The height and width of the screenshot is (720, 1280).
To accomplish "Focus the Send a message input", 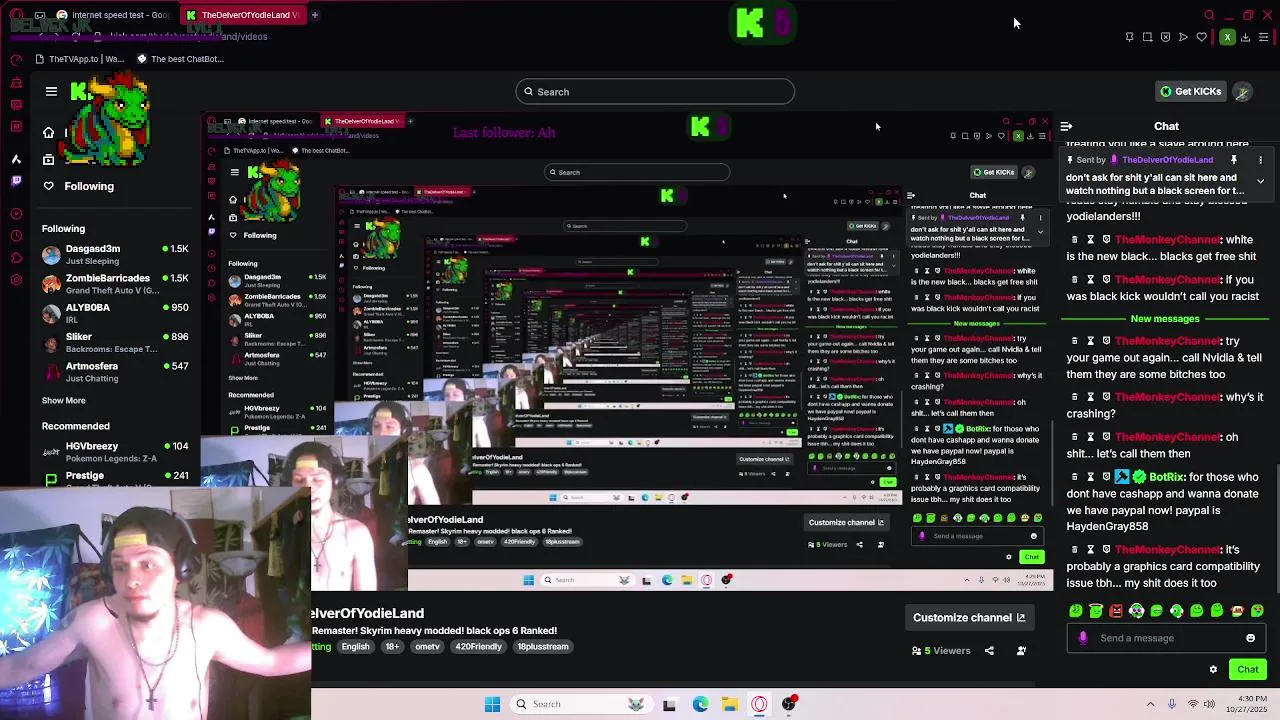I will [x=1165, y=638].
